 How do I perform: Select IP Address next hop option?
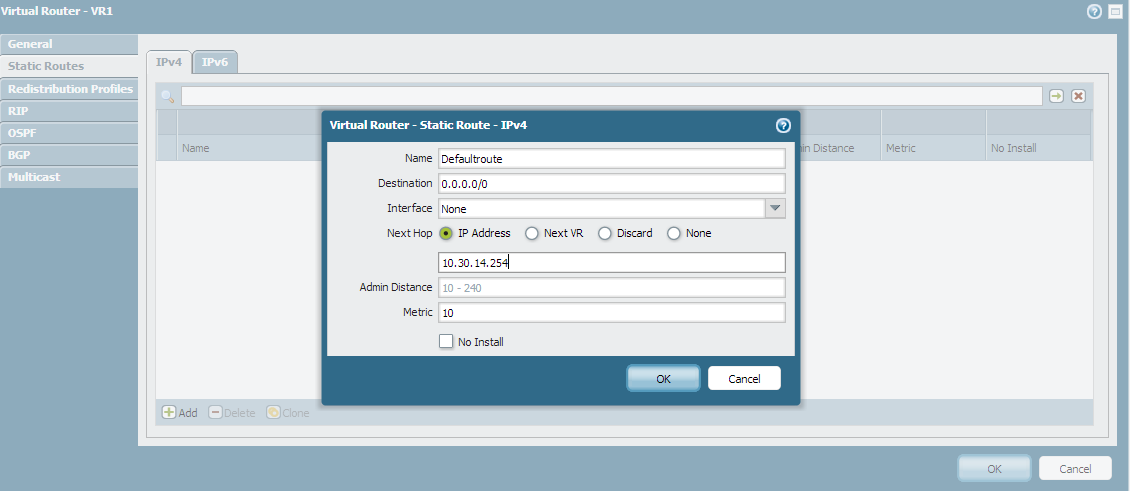[x=446, y=234]
